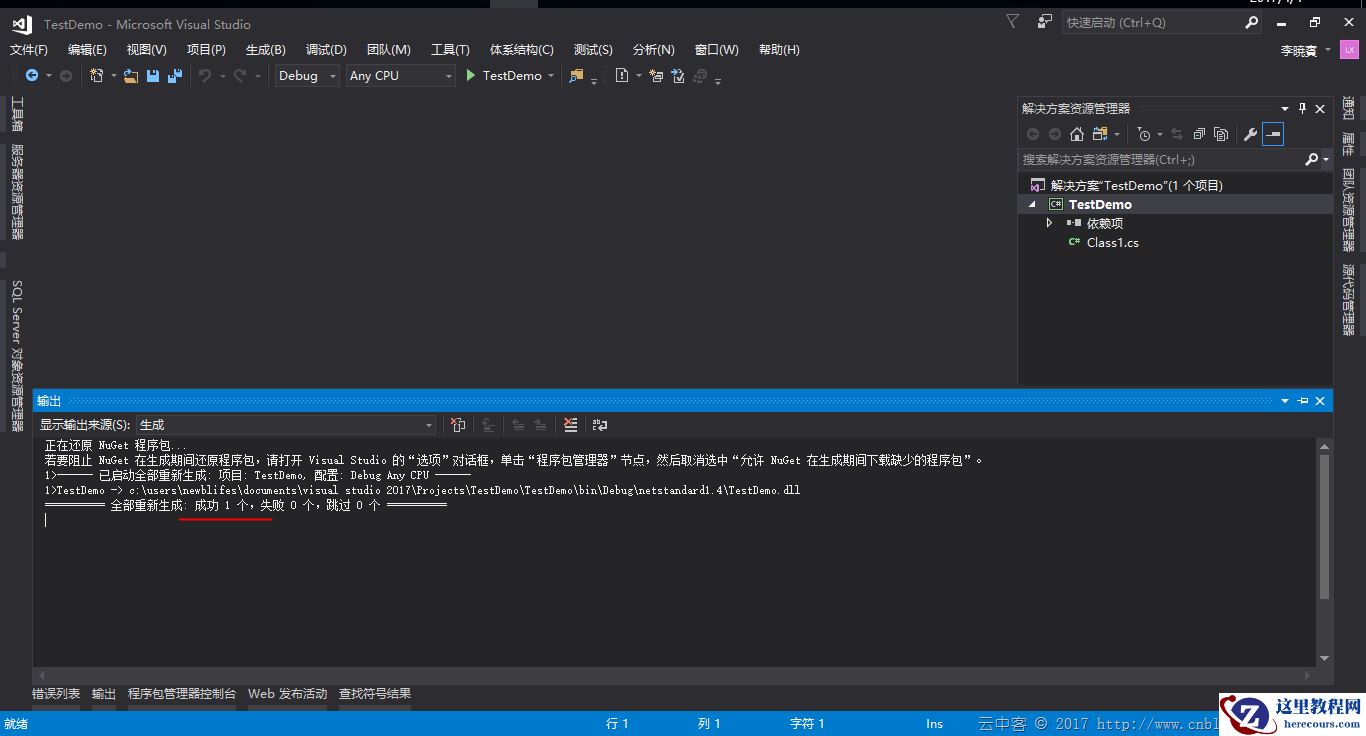Open the Any CPU platform dropdown
The width and height of the screenshot is (1366, 736).
[400, 76]
